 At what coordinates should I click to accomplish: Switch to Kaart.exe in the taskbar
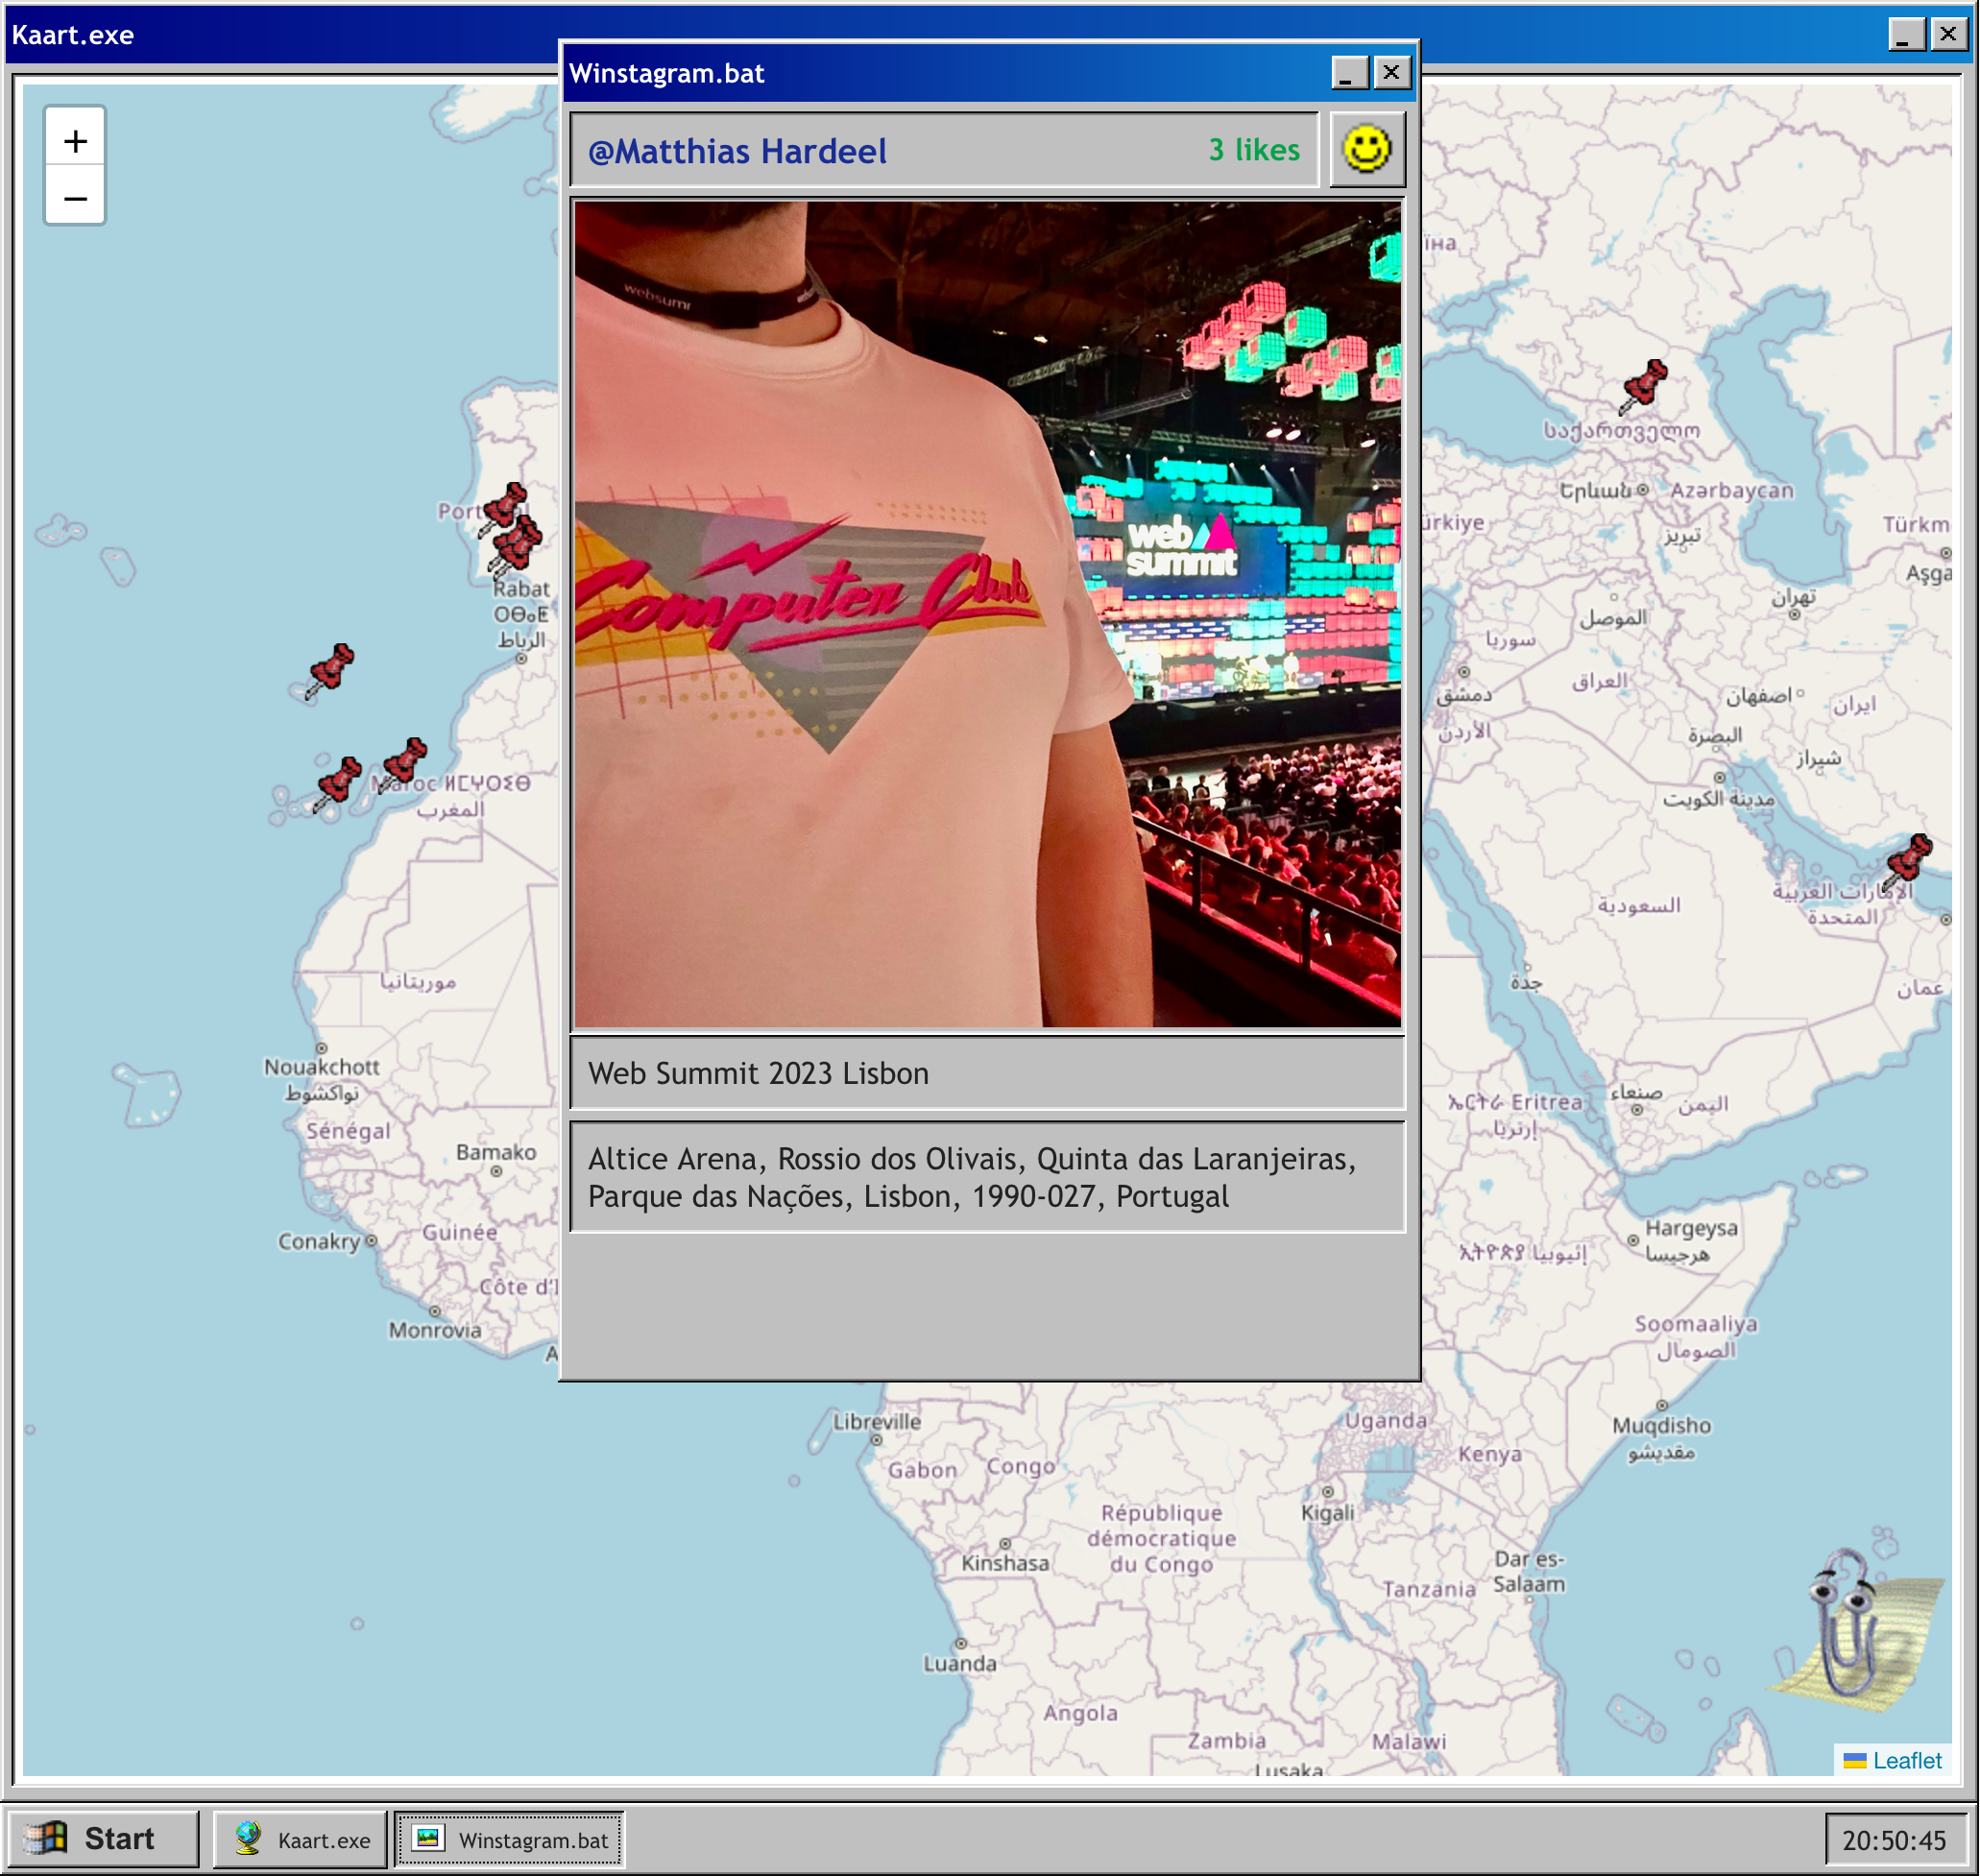click(x=301, y=1839)
